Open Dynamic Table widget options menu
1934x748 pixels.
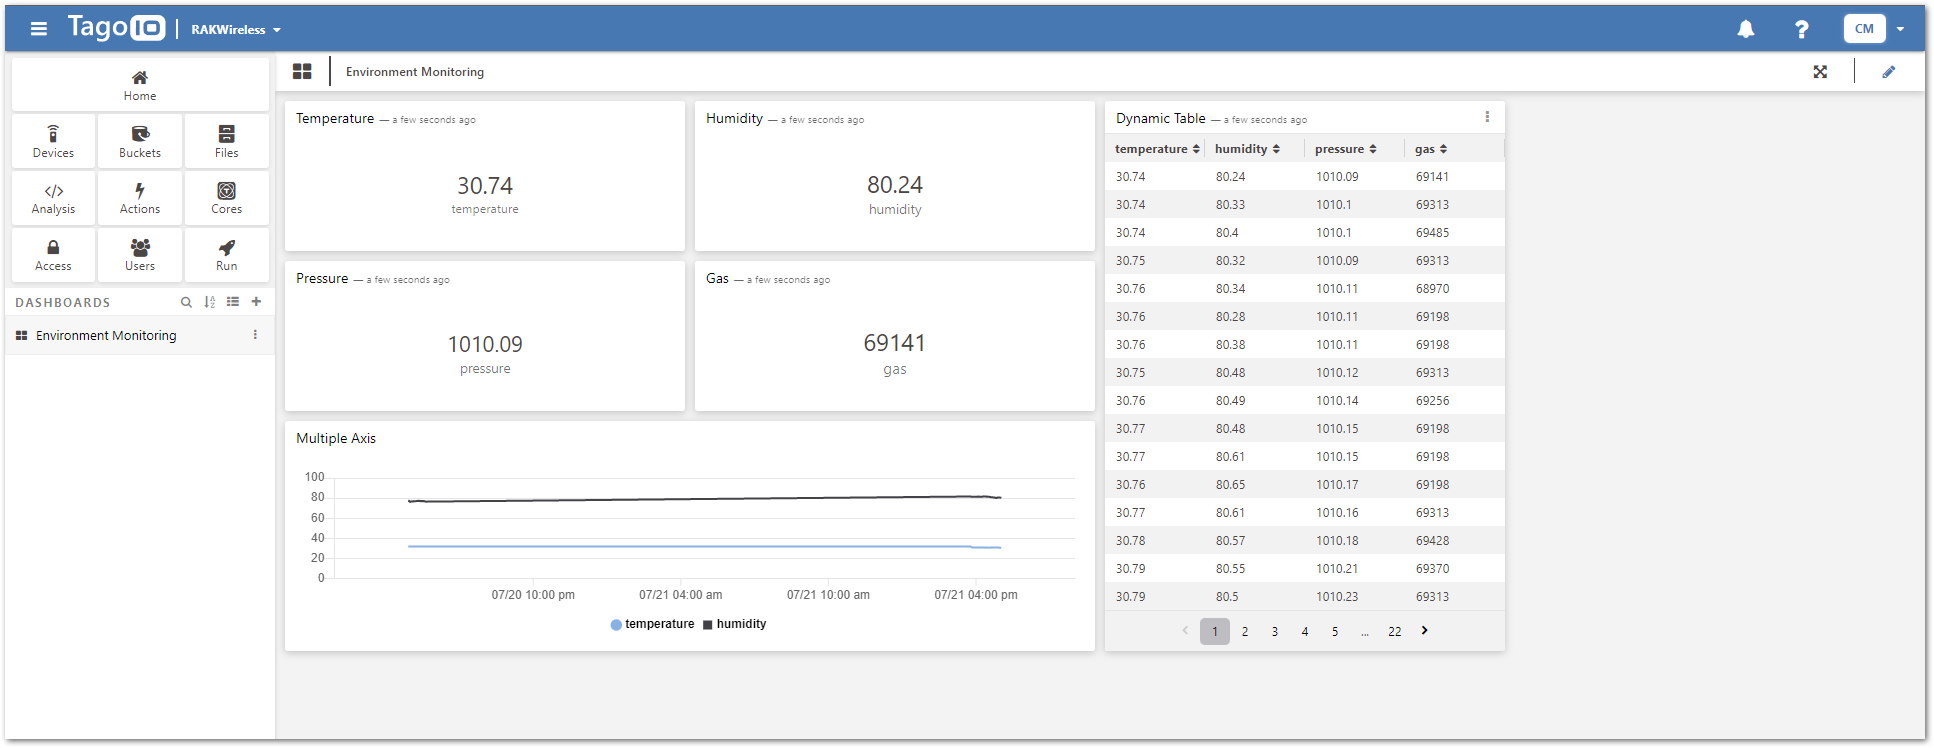click(1487, 117)
